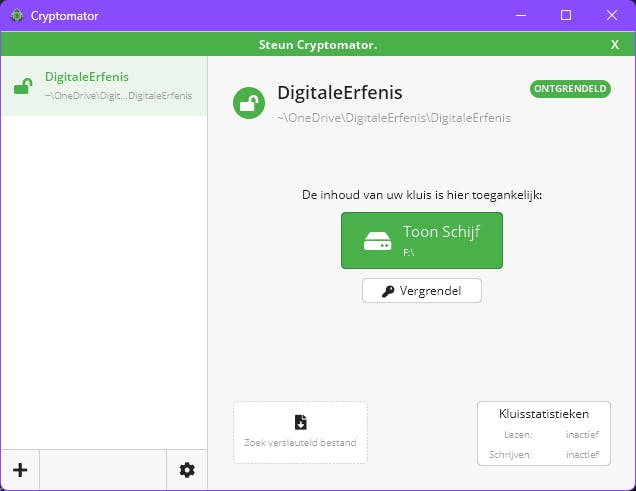Viewport: 636px width, 491px height.
Task: Click the large green unlocked vault circle icon
Action: (x=249, y=103)
